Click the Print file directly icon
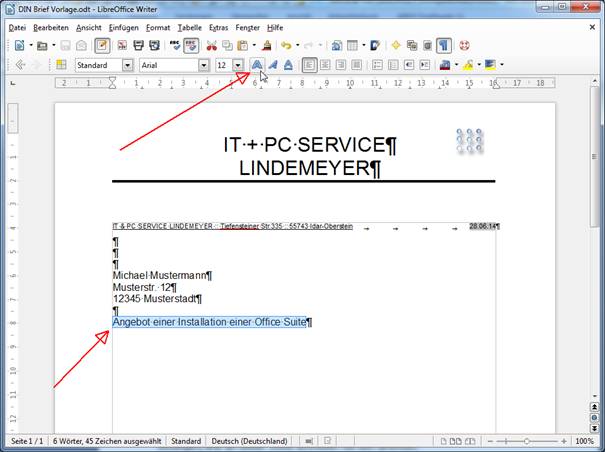 (139, 46)
